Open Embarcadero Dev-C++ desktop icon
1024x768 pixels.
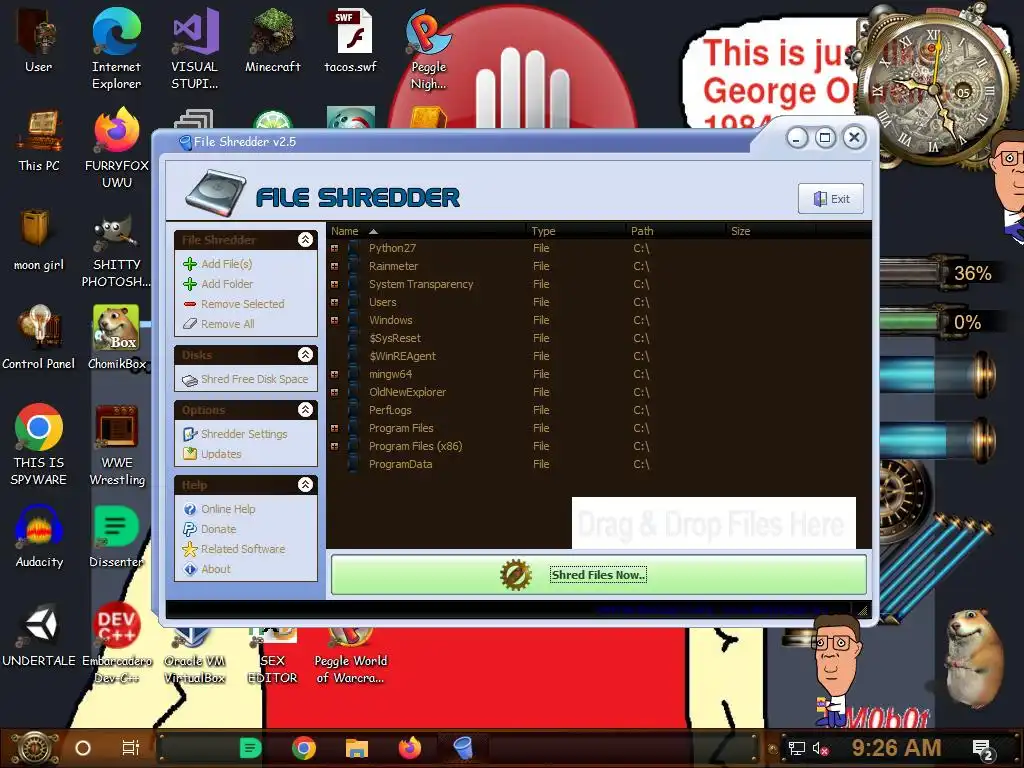point(116,643)
